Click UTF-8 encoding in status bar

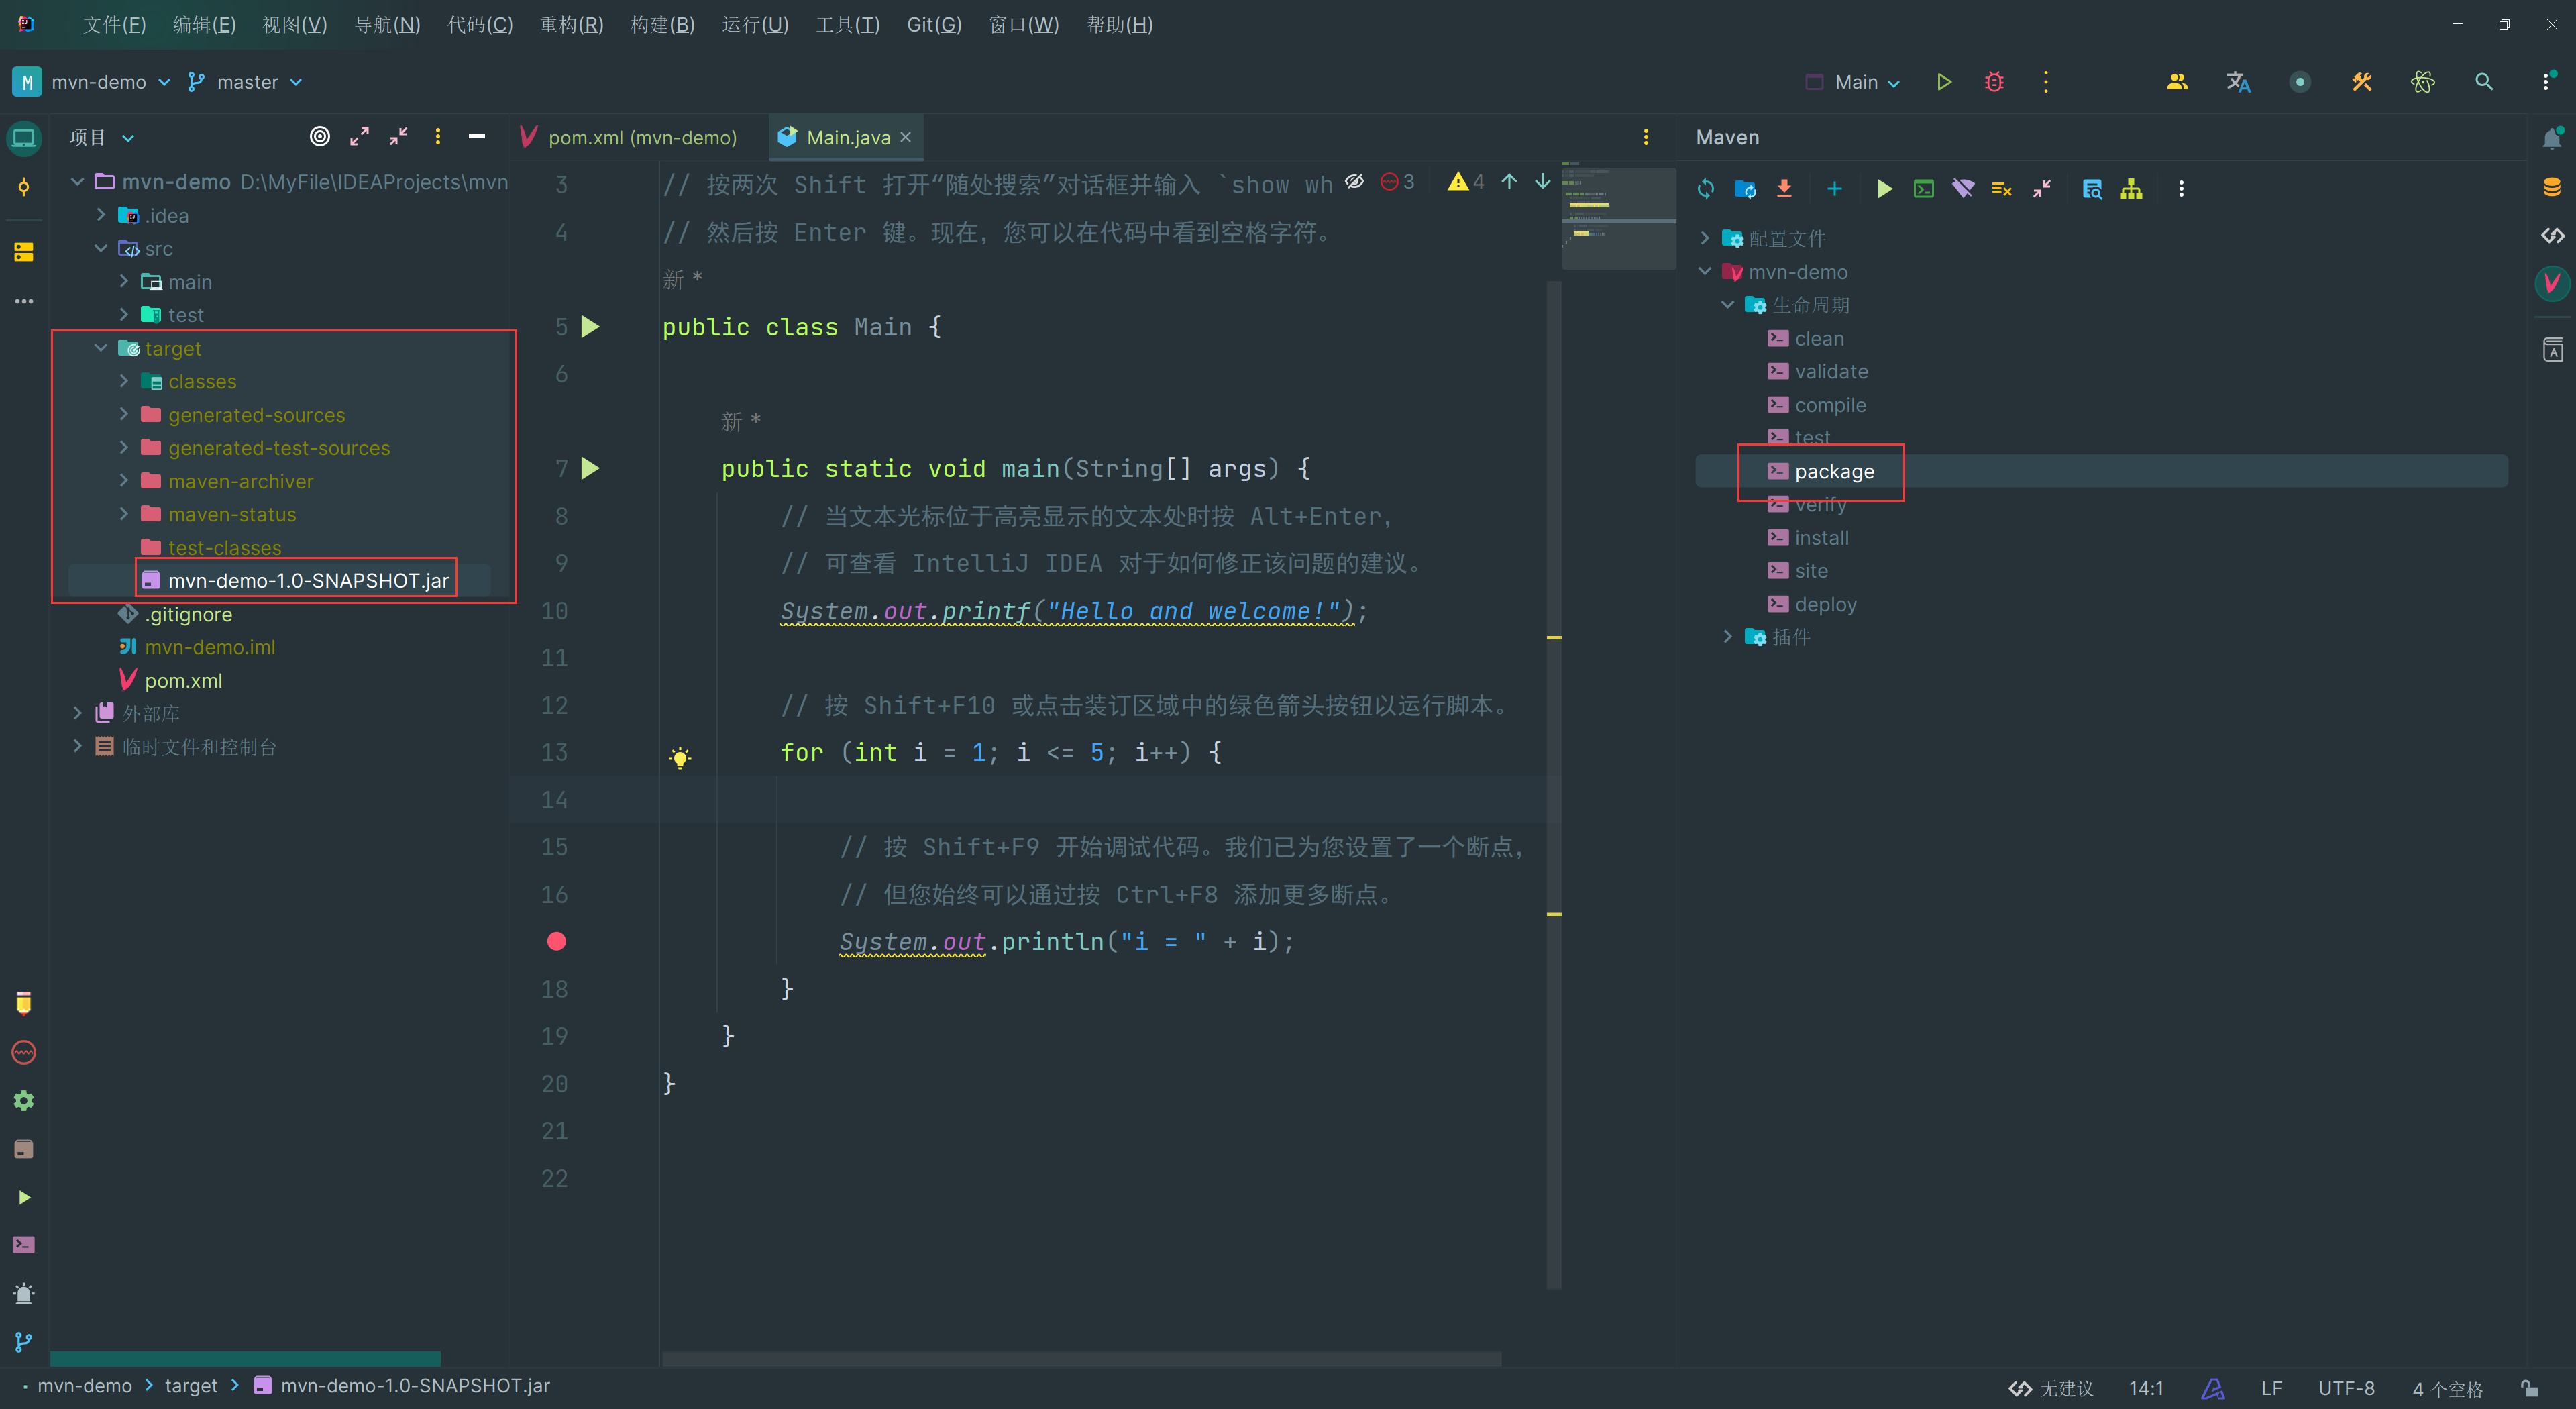pos(2346,1388)
